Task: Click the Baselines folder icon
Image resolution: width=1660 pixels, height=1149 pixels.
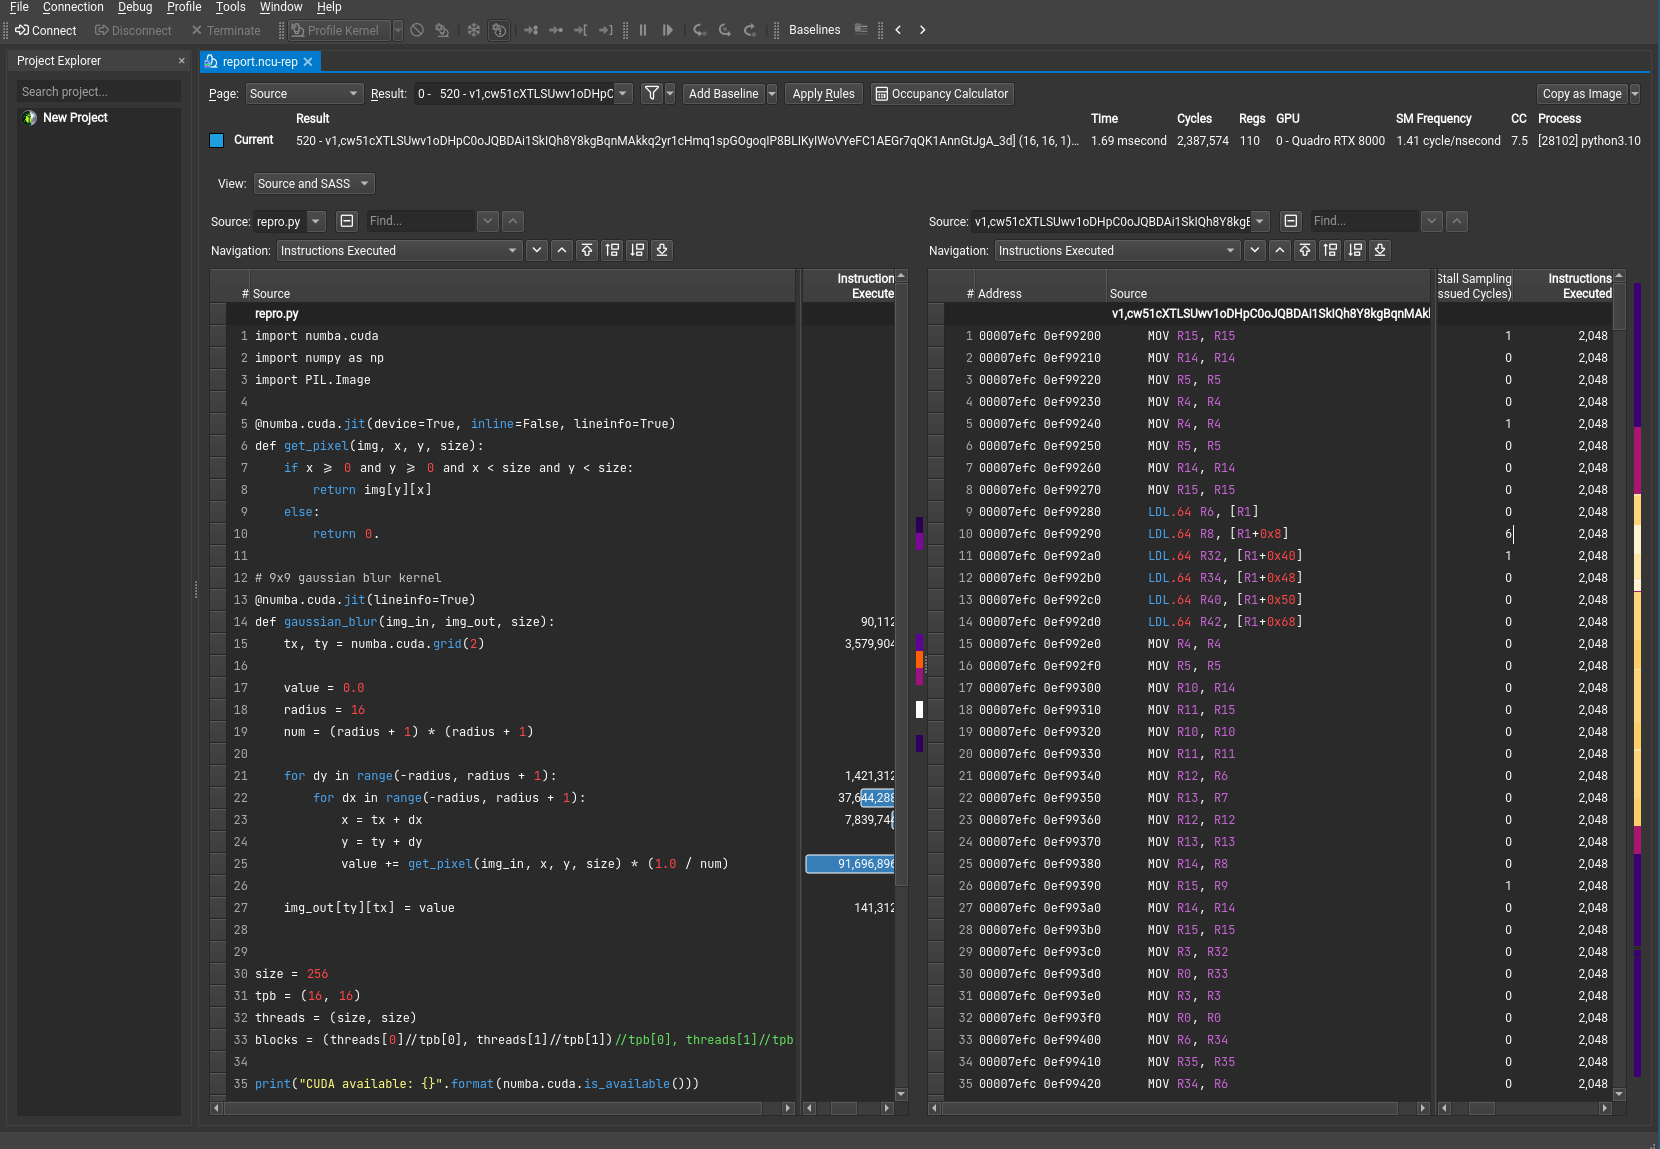Action: (x=861, y=29)
